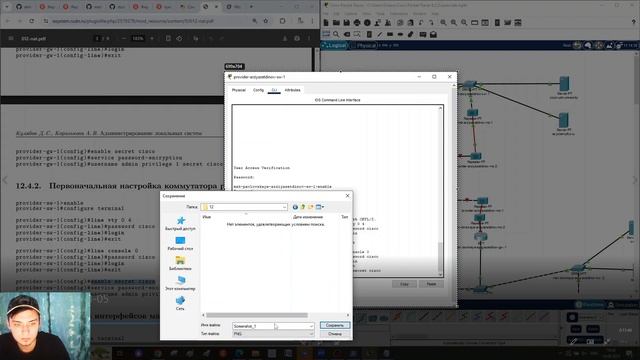Switch to the CLI tab in device window
The height and width of the screenshot is (360, 640).
(274, 90)
